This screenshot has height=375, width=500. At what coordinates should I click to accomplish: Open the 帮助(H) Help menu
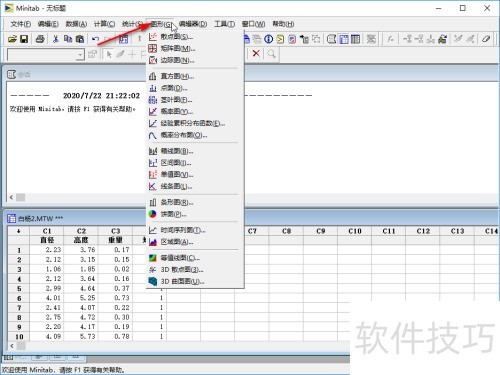coord(283,24)
